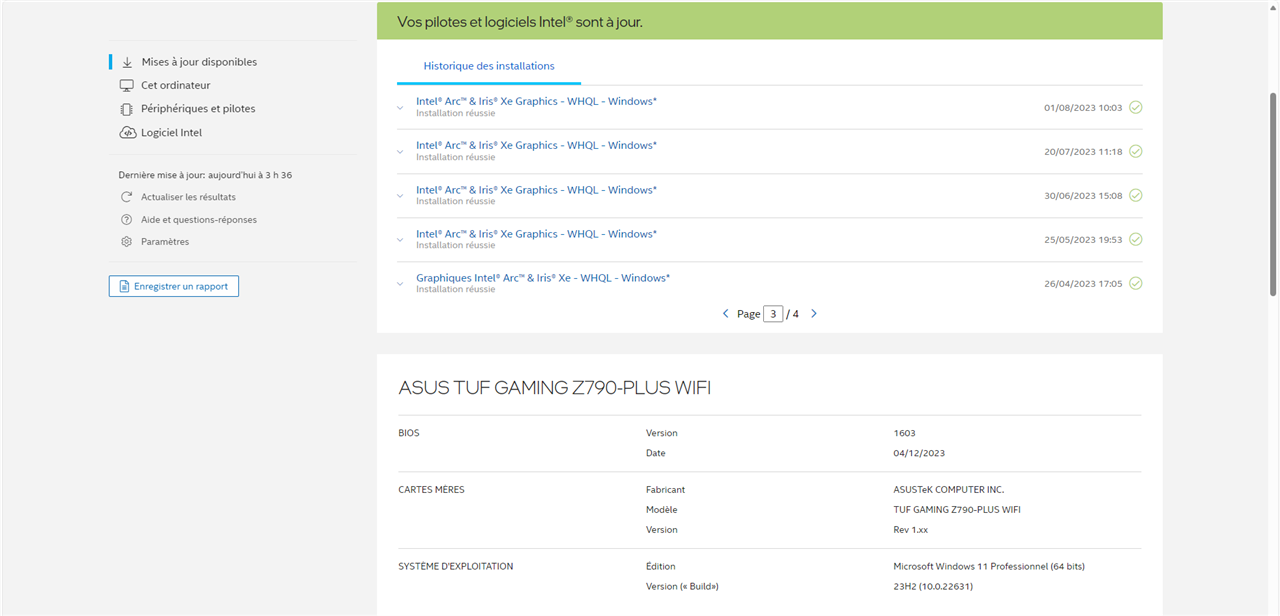Click success checkmark for 30/06/2023 installation
Screen dimensions: 1280x616
click(x=1136, y=196)
